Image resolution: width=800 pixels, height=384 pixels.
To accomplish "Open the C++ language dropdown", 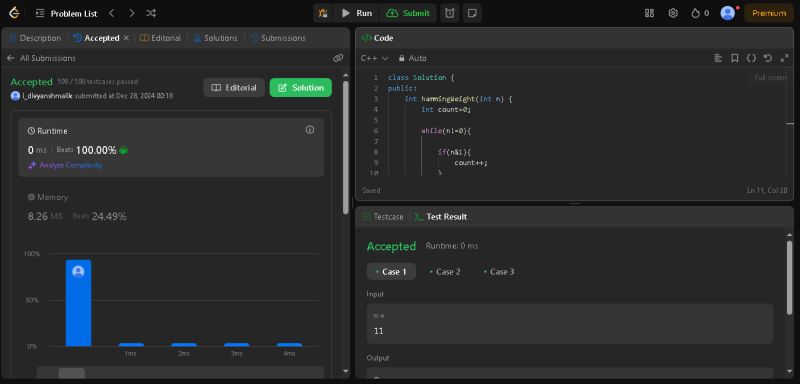I will pyautogui.click(x=374, y=58).
